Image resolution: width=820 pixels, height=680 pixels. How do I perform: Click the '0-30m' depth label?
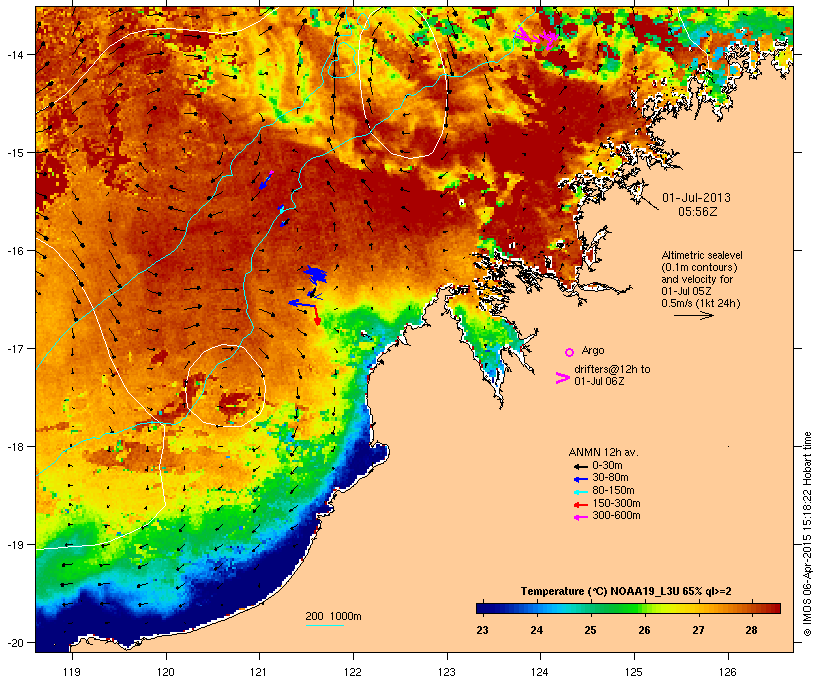pyautogui.click(x=607, y=466)
